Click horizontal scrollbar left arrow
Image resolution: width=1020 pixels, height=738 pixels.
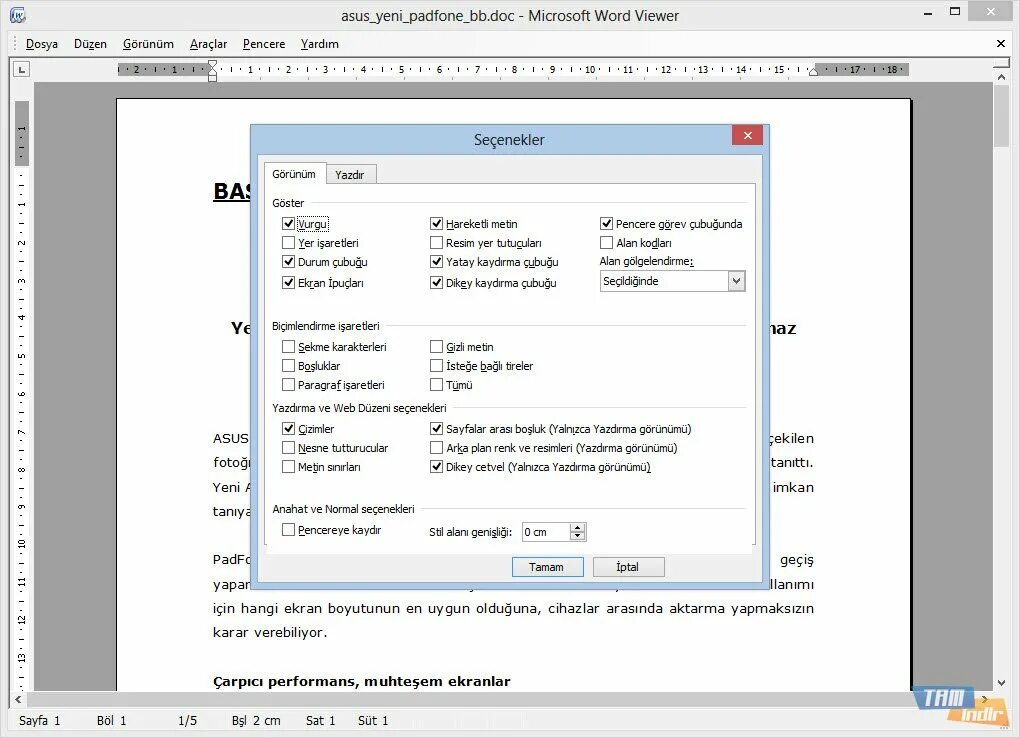[18, 700]
